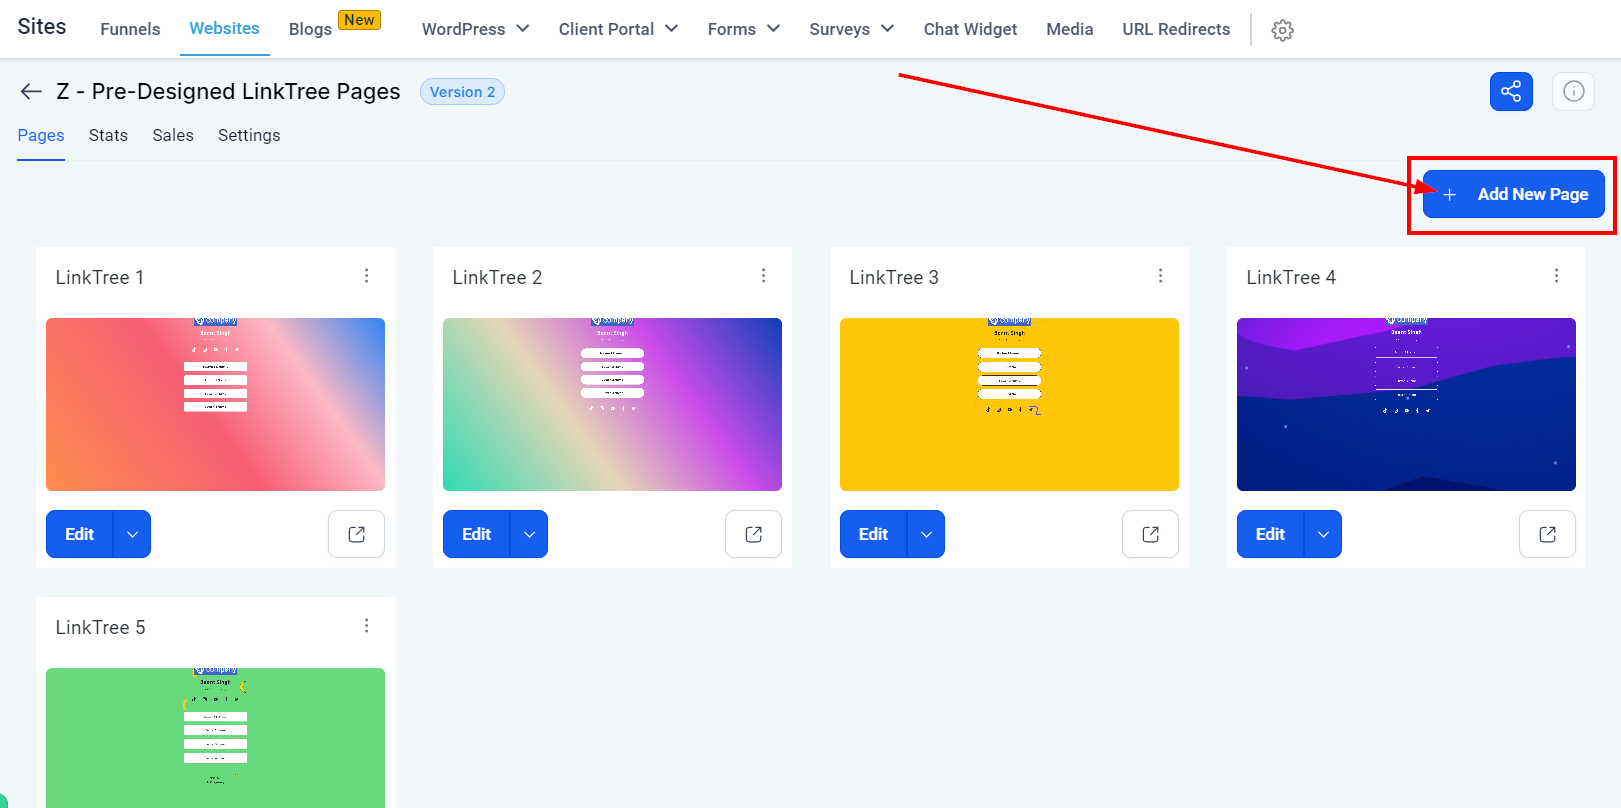Go back using the left arrow

31,92
